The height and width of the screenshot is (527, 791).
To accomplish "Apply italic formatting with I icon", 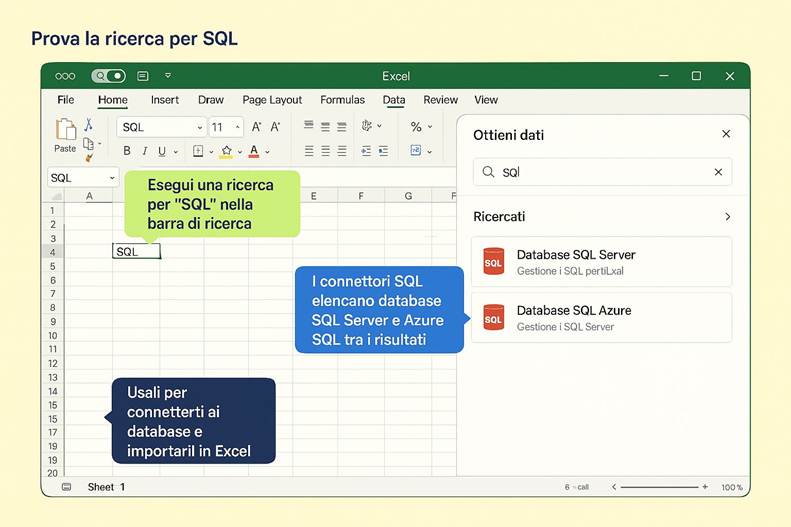I will pyautogui.click(x=145, y=151).
